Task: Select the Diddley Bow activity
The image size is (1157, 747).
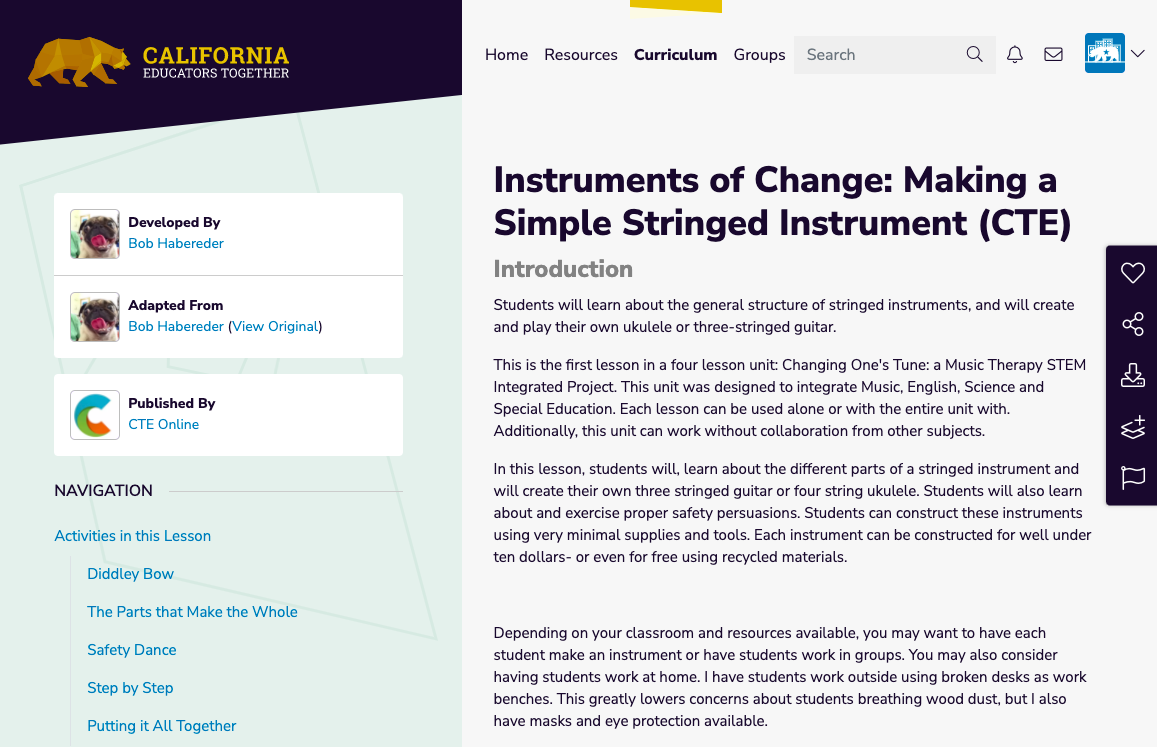Action: 130,573
